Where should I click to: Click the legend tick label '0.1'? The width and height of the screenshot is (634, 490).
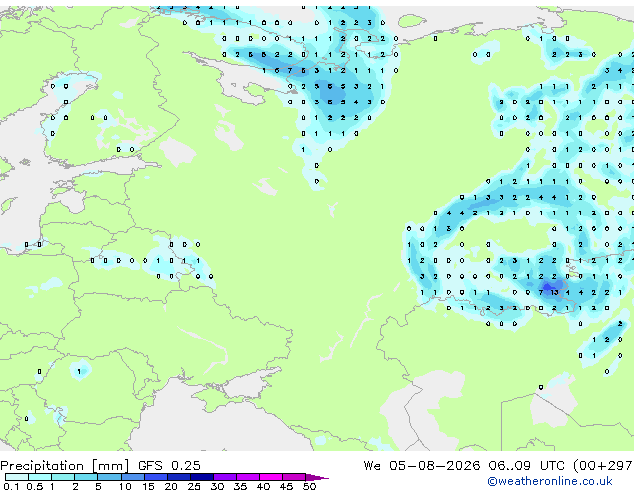pyautogui.click(x=11, y=486)
